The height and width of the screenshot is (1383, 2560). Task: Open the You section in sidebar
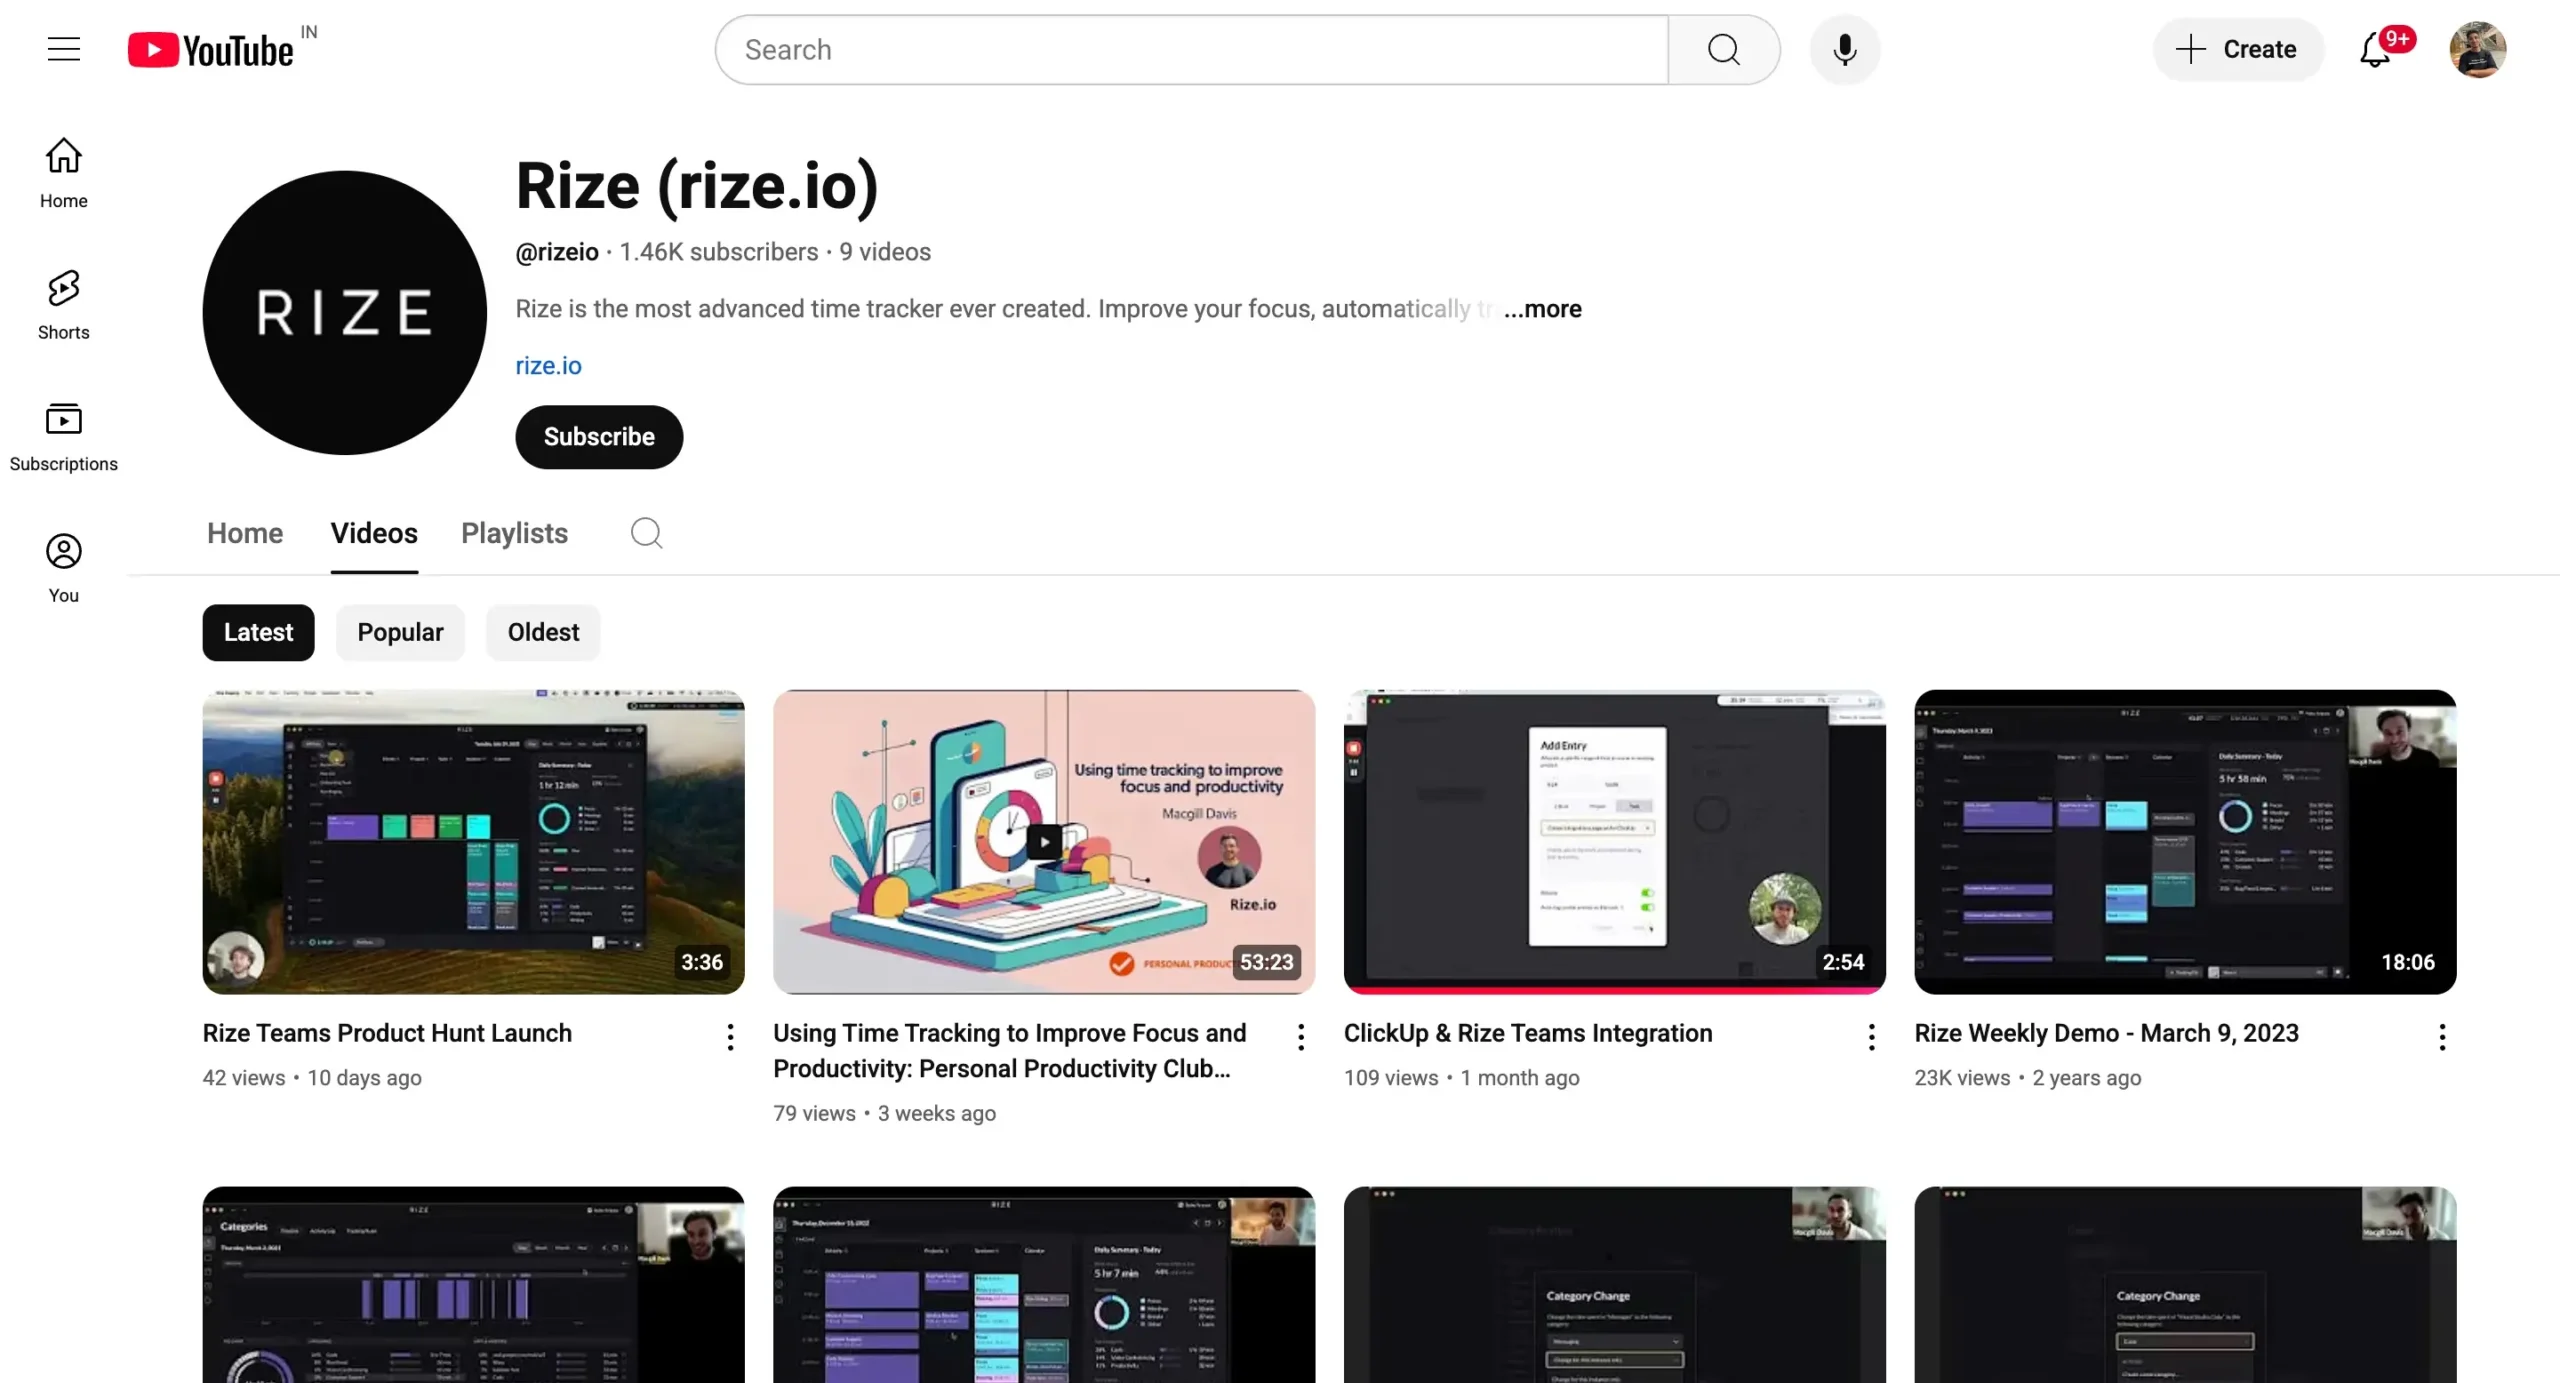pos(63,568)
